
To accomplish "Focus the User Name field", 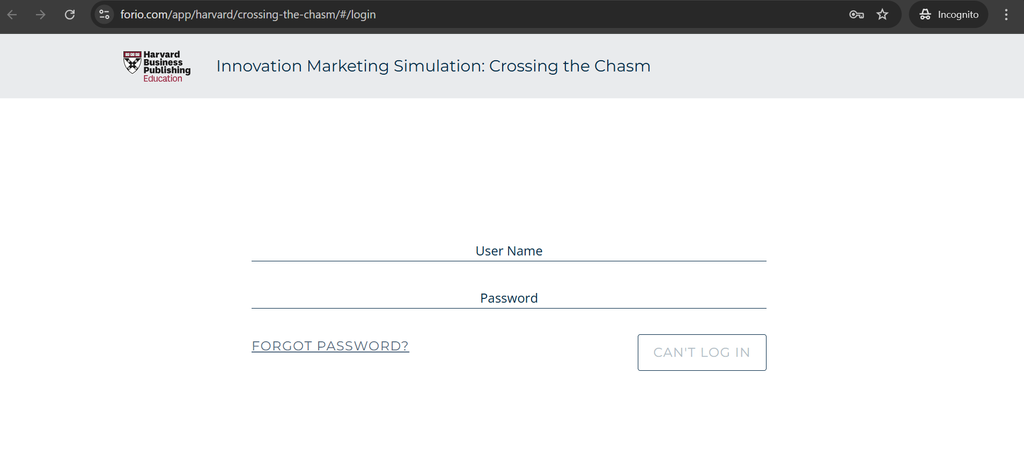I will point(508,250).
